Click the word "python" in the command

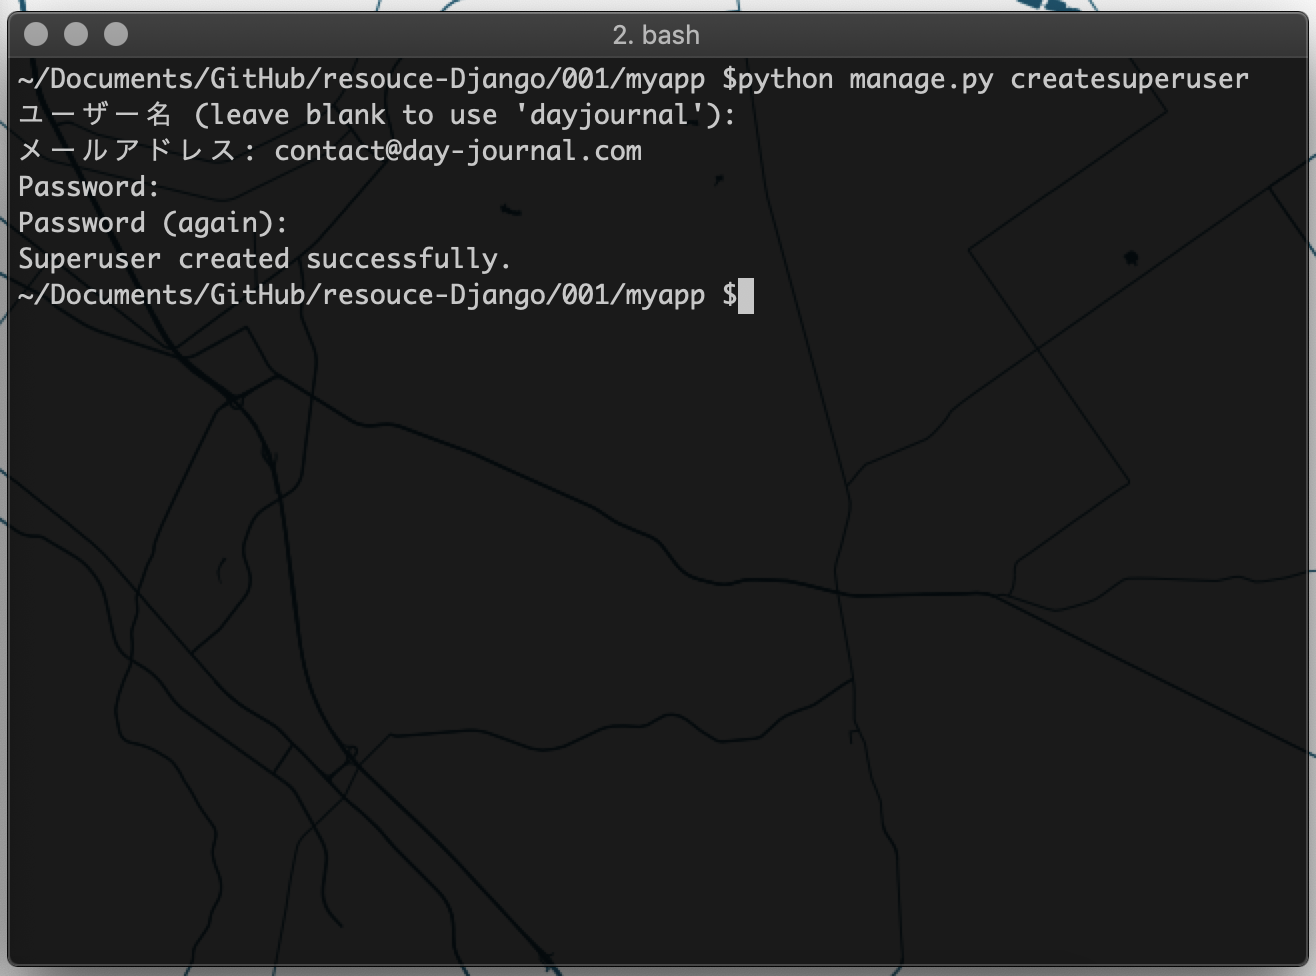(x=785, y=79)
